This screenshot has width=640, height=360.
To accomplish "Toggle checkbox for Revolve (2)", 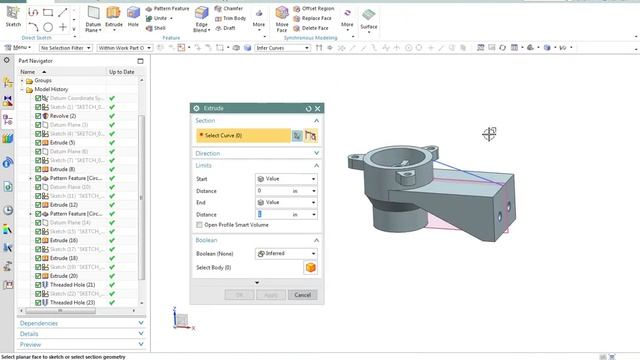I will [x=38, y=116].
